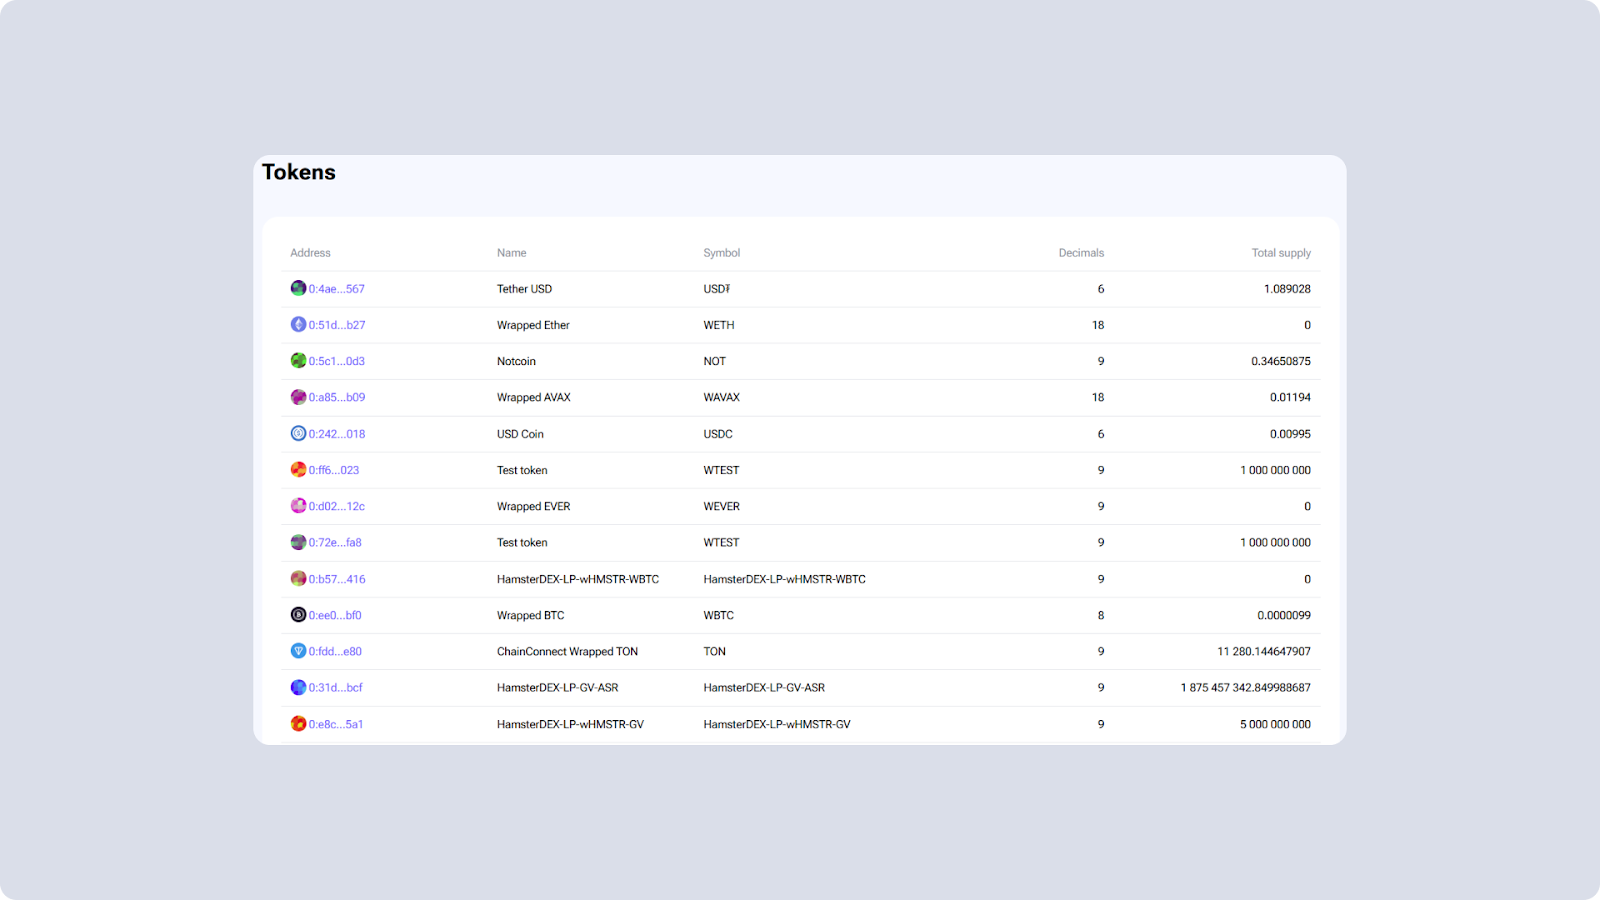Image resolution: width=1600 pixels, height=900 pixels.
Task: Click the USDC symbol cell
Action: 718,434
